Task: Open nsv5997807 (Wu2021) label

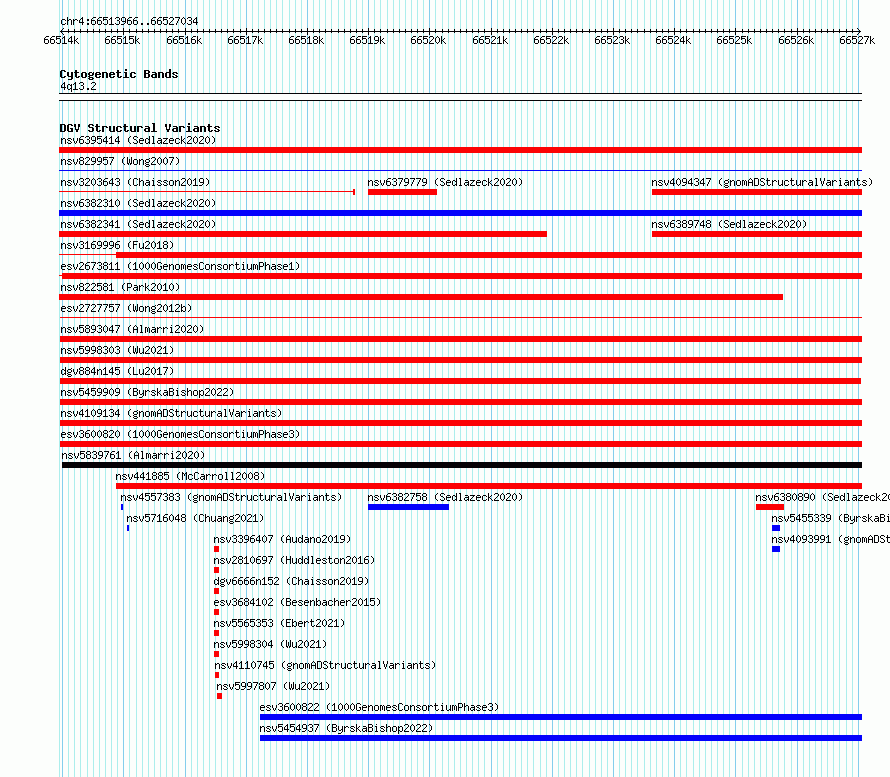Action: [273, 686]
